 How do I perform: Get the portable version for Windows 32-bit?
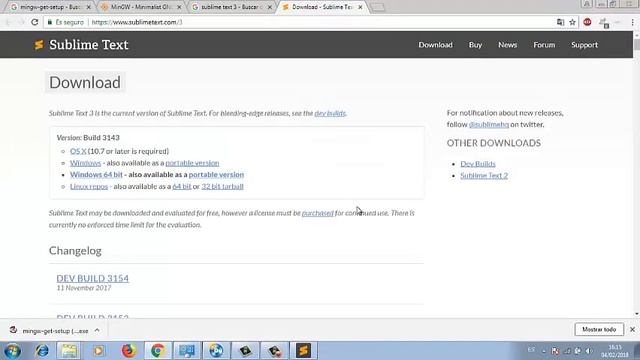pyautogui.click(x=192, y=163)
